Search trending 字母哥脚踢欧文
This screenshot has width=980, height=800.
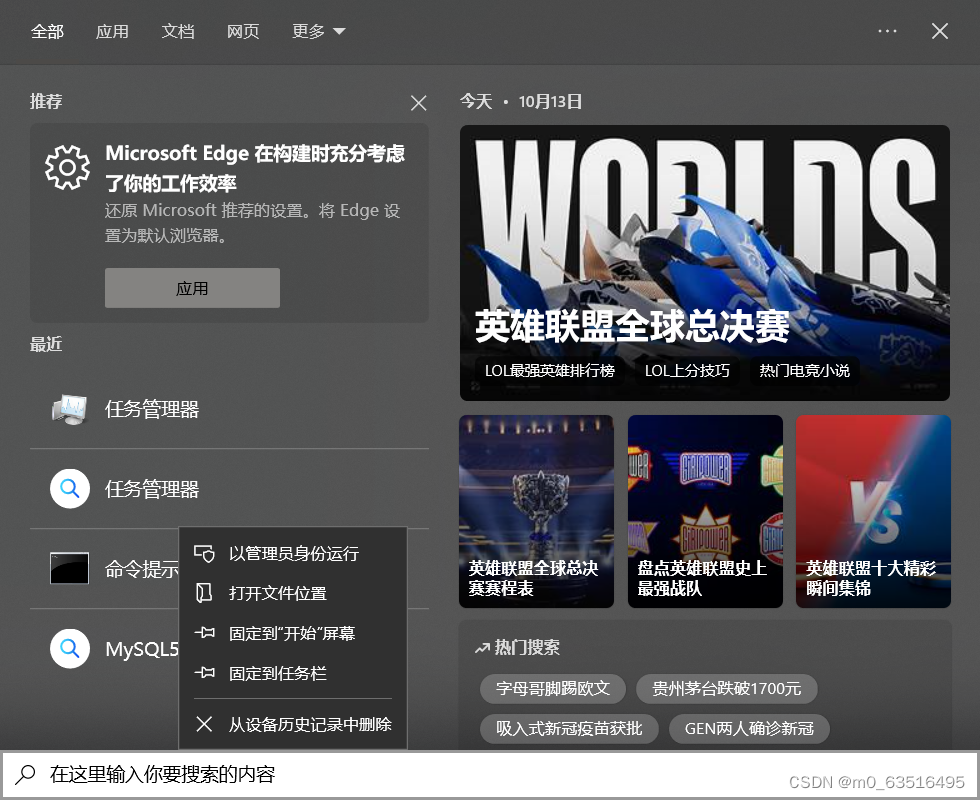click(x=553, y=689)
